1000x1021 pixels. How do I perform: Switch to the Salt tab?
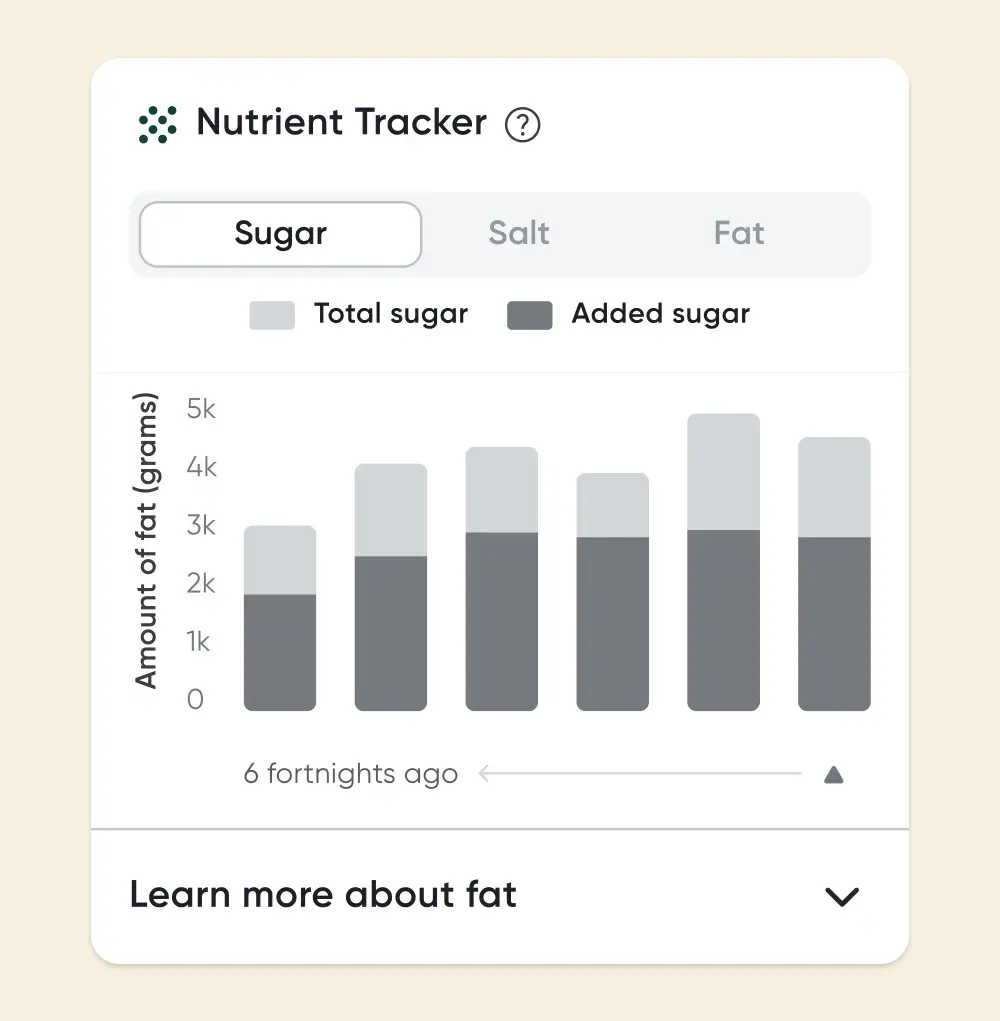click(519, 234)
